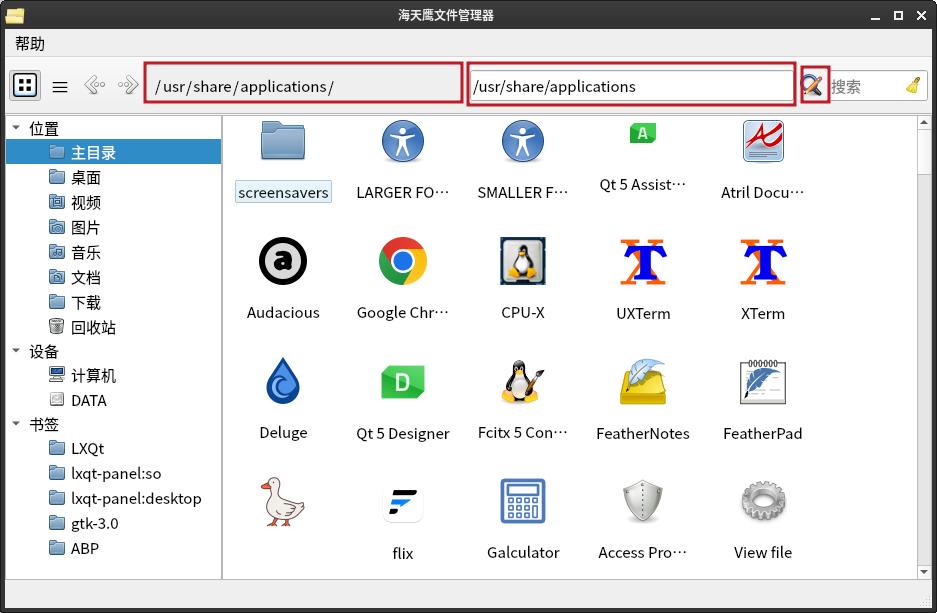Collapse the 书签 section
Viewport: 937px width, 613px height.
point(16,424)
